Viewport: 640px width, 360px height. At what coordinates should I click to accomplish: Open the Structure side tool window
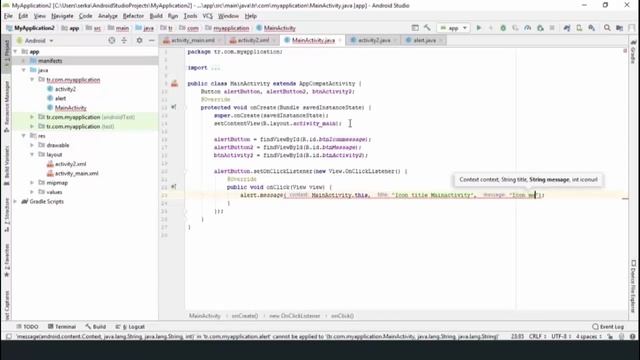point(7,216)
